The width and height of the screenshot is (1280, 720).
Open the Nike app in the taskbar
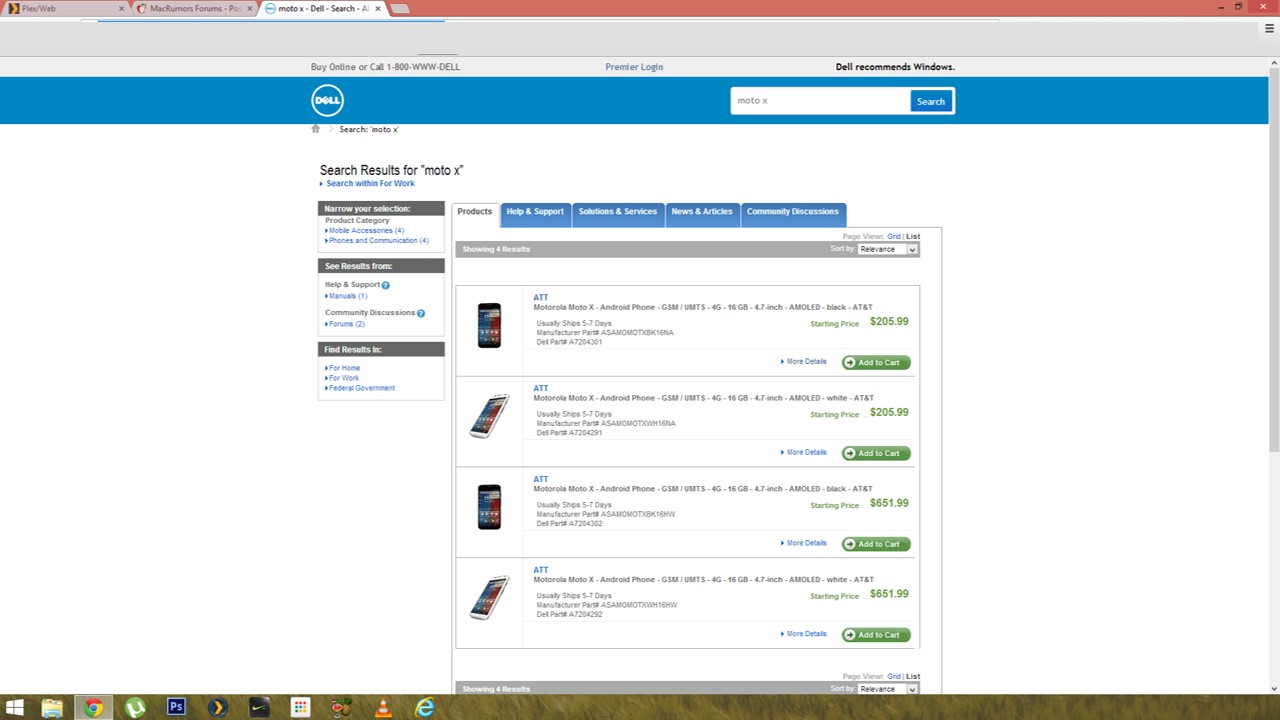259,708
